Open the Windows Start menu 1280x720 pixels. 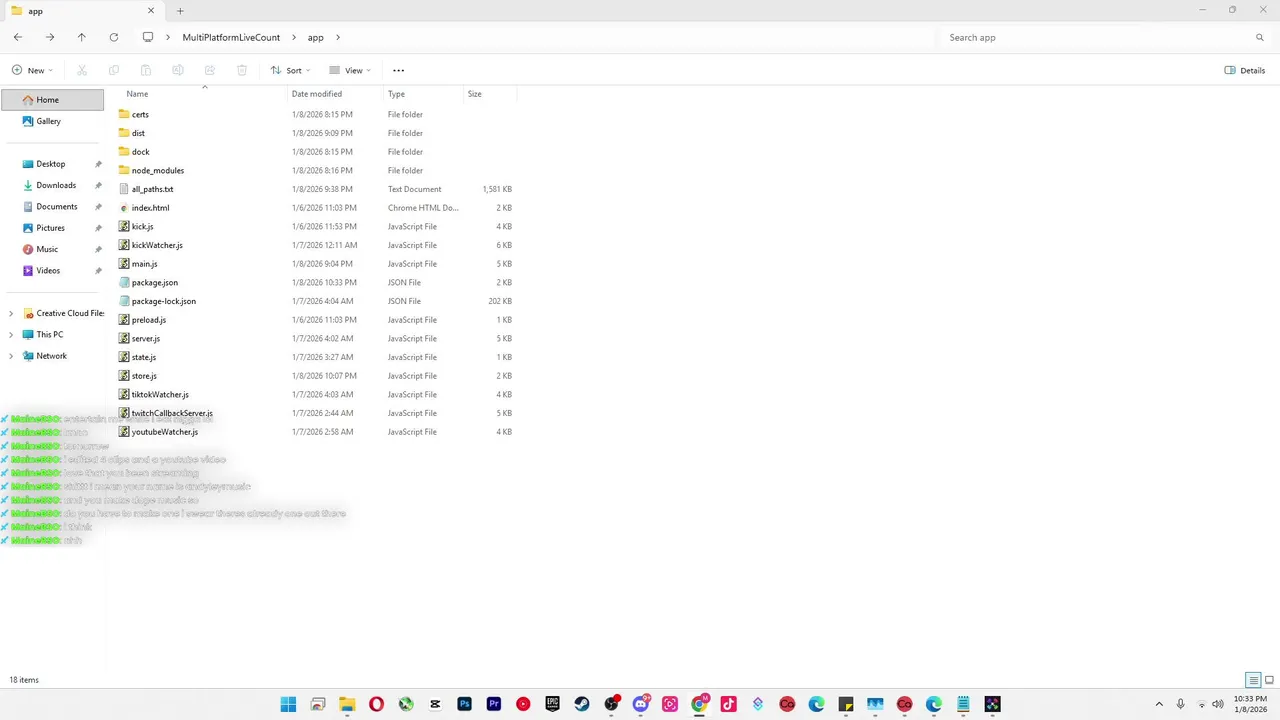(x=288, y=704)
